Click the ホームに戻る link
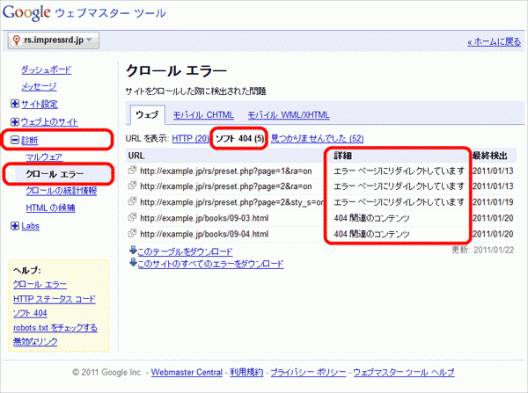 point(494,42)
